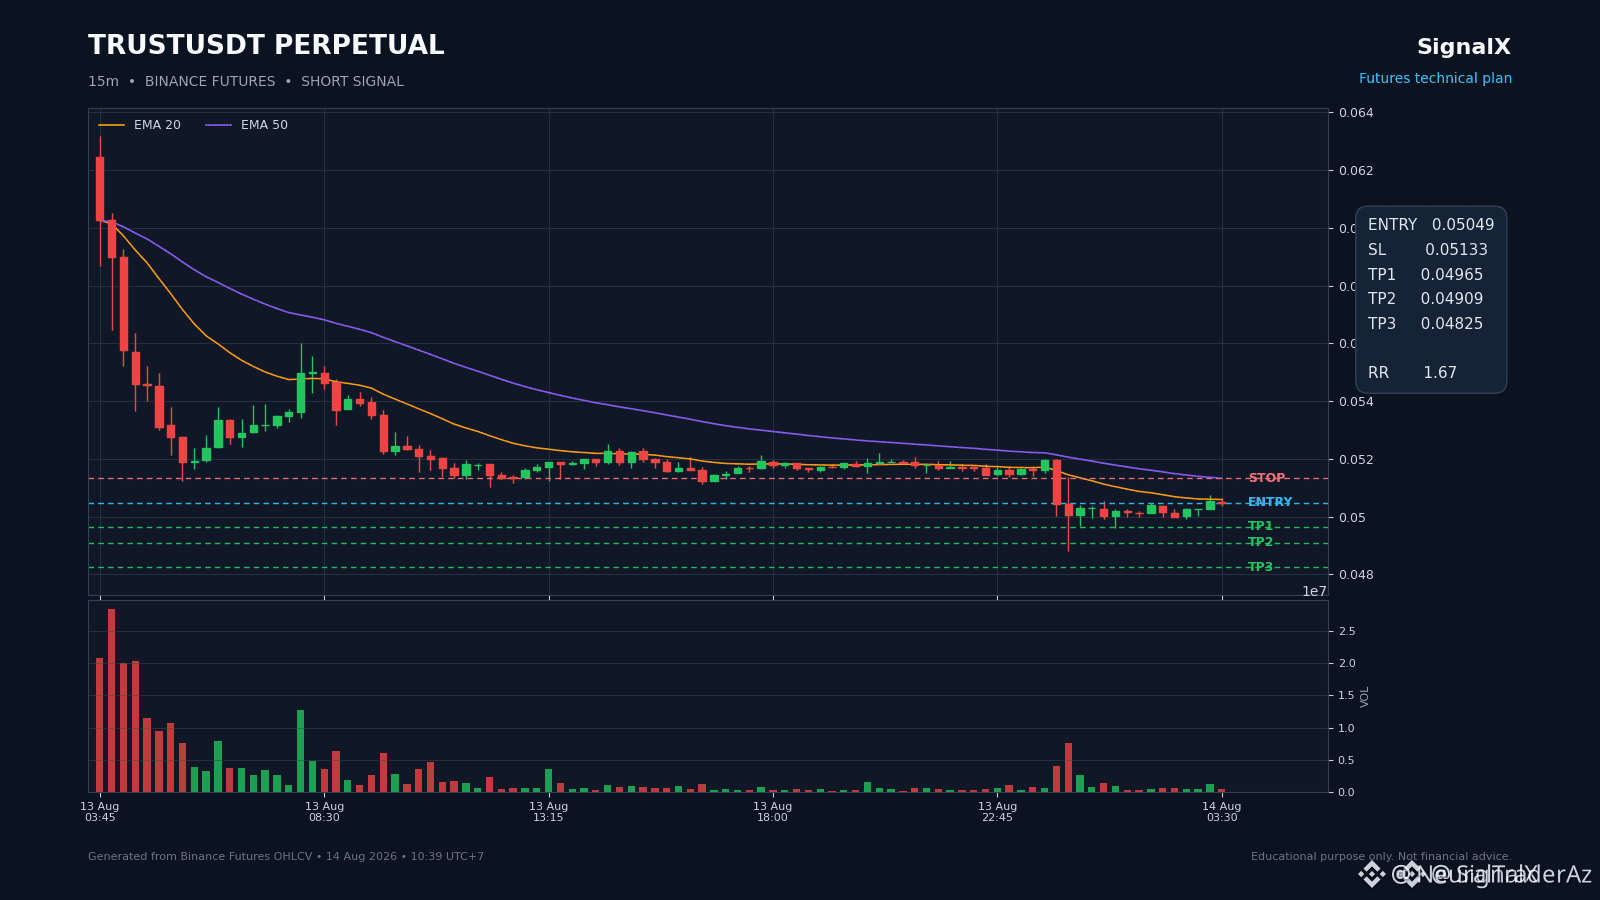Click the 2.5 volume axis label
The image size is (1600, 900).
click(1347, 632)
